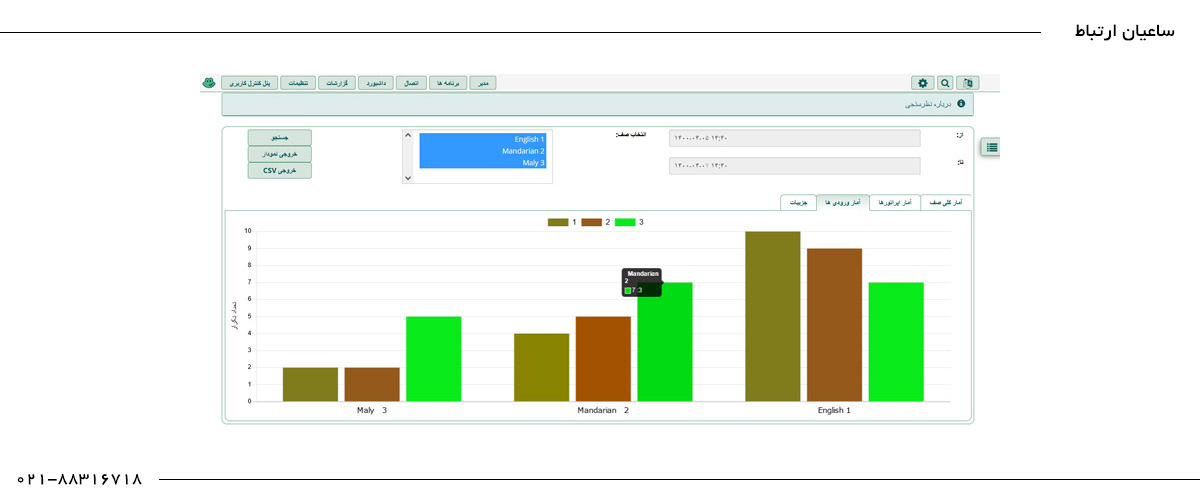Click the magnifier search icon

[x=945, y=83]
